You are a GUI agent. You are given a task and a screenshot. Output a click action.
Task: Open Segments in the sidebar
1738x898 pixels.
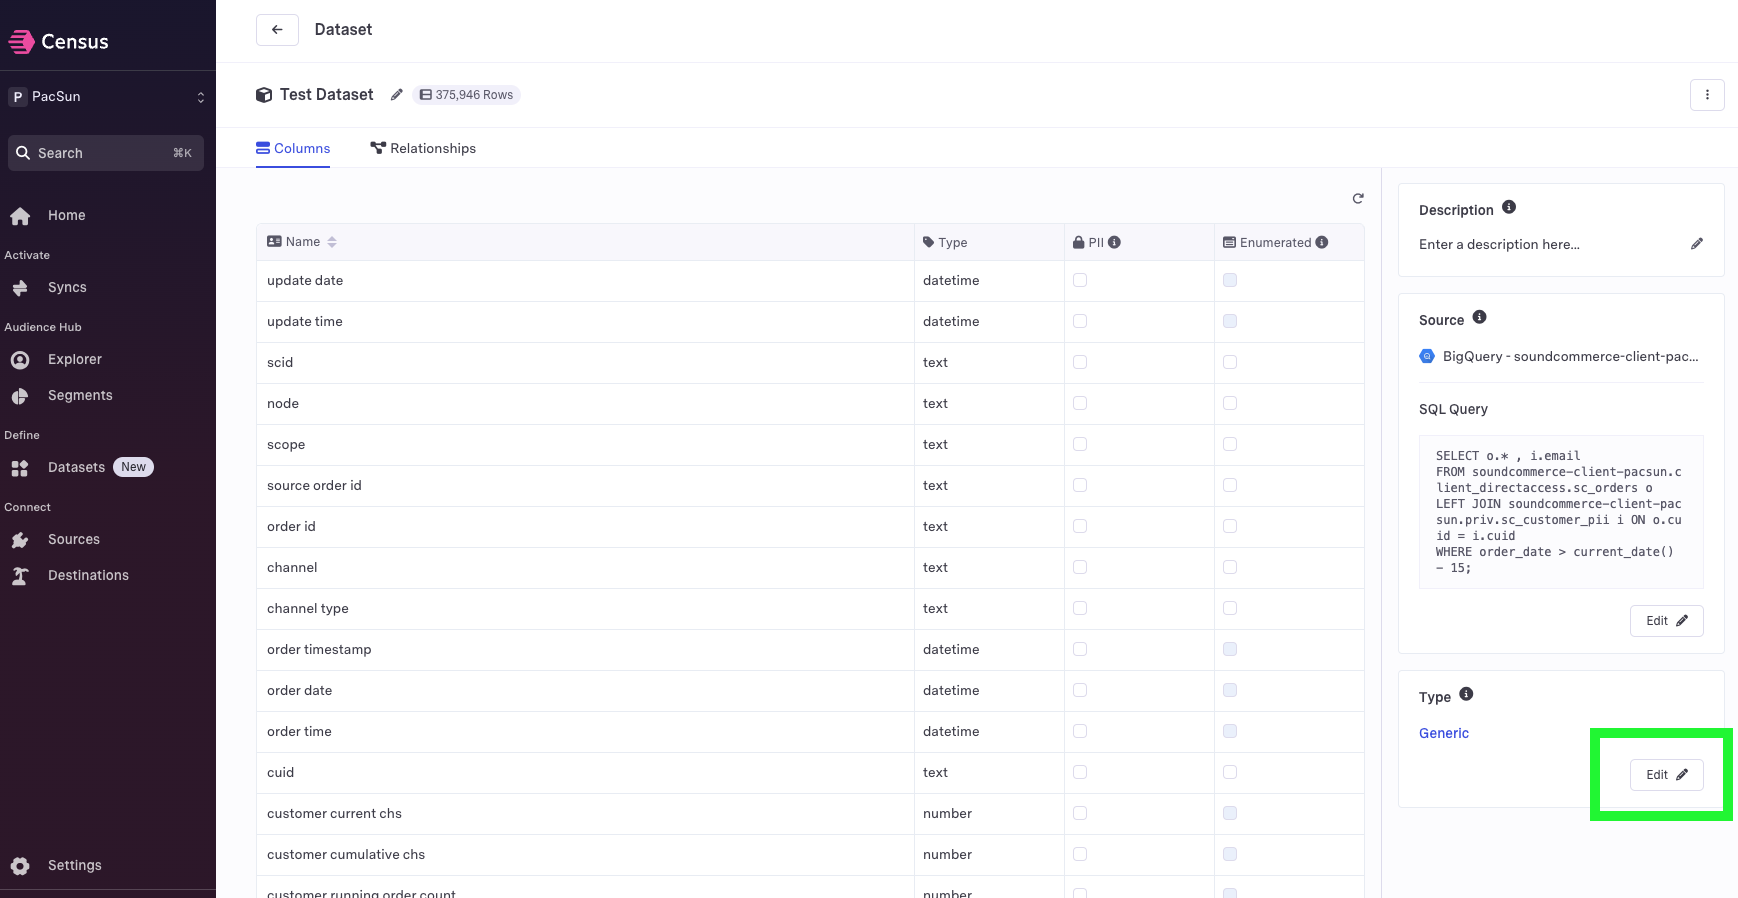(79, 395)
